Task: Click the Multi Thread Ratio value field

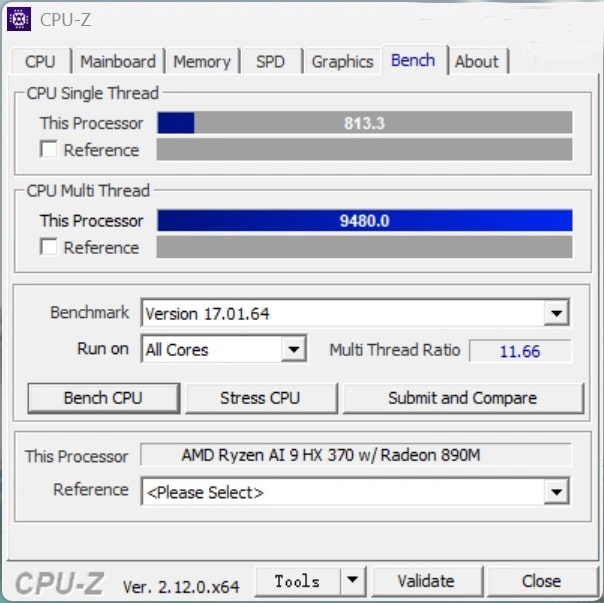Action: pos(520,351)
